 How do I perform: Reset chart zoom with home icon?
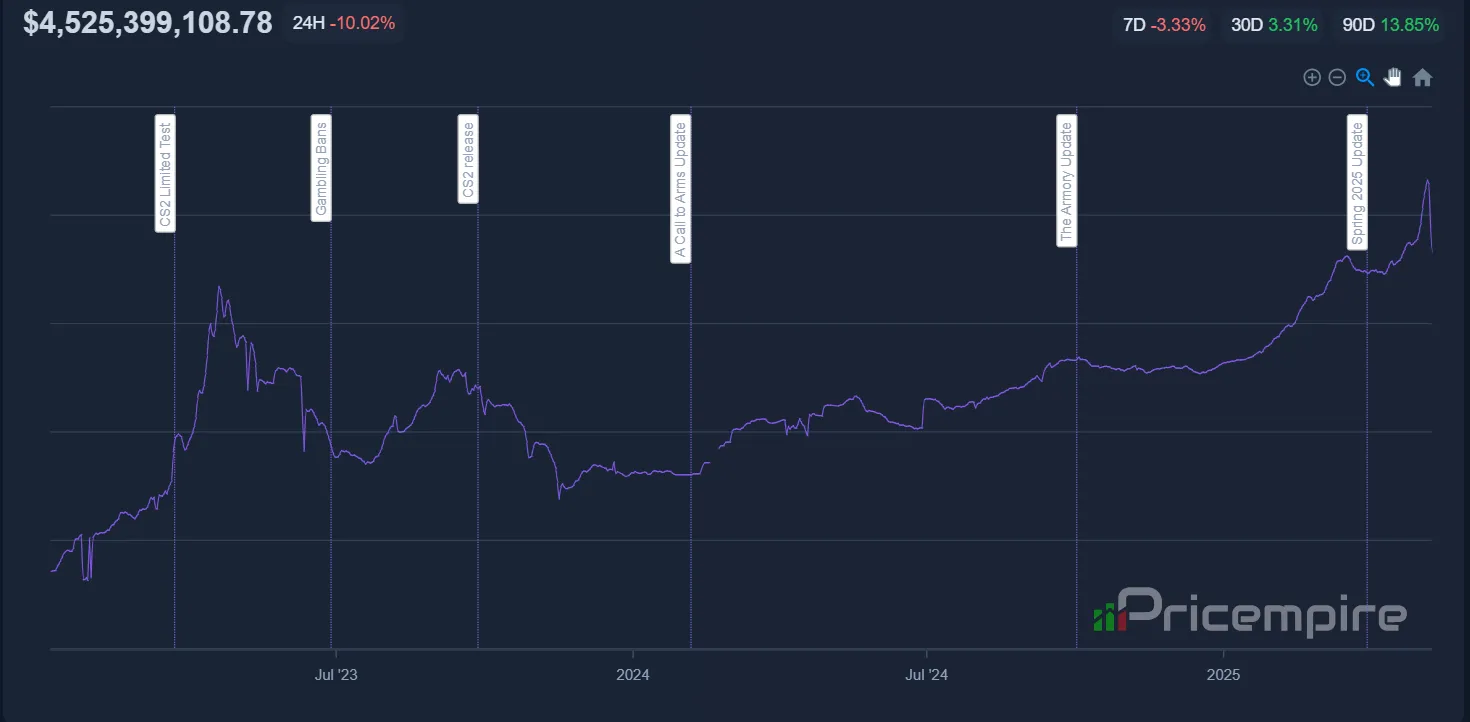coord(1422,77)
